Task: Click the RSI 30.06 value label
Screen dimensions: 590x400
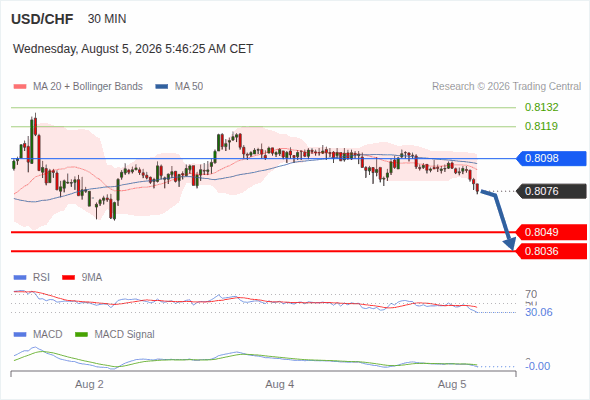Action: 539,312
